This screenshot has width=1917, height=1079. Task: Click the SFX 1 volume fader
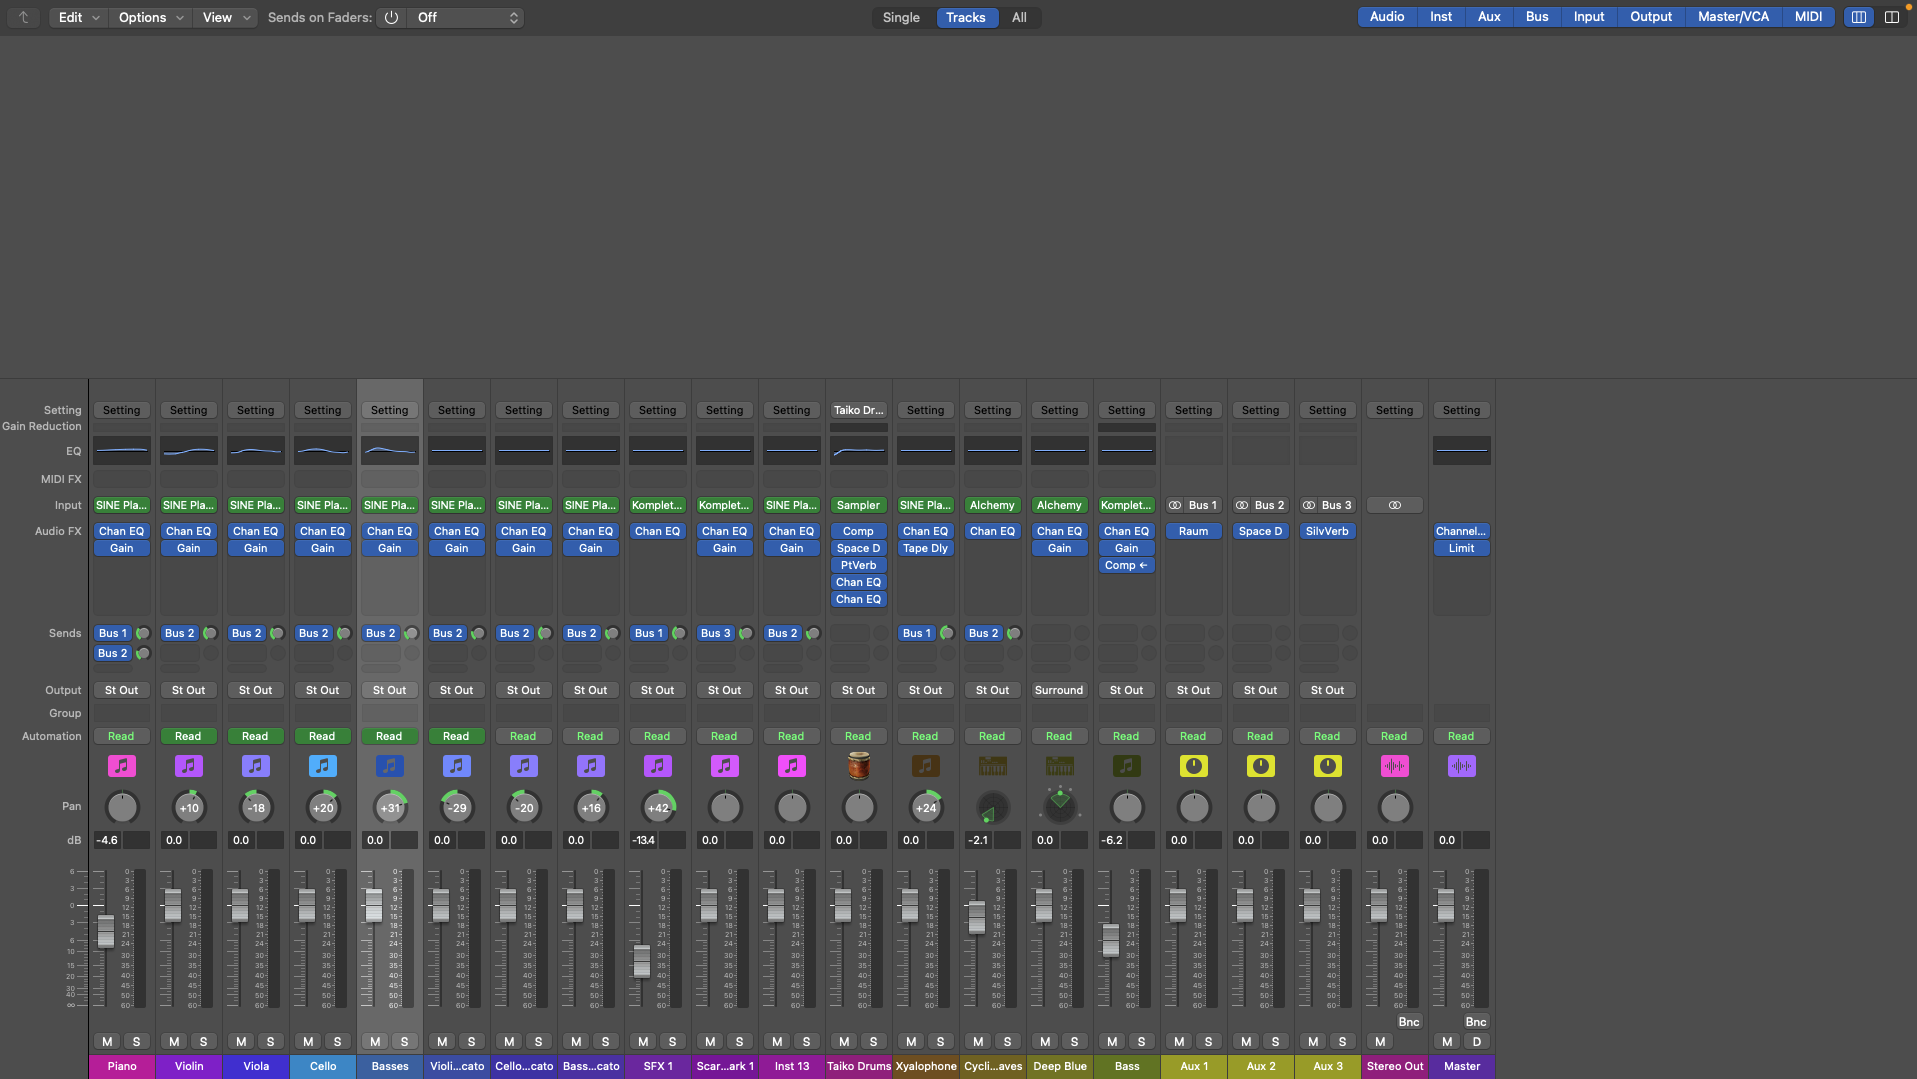click(x=642, y=960)
